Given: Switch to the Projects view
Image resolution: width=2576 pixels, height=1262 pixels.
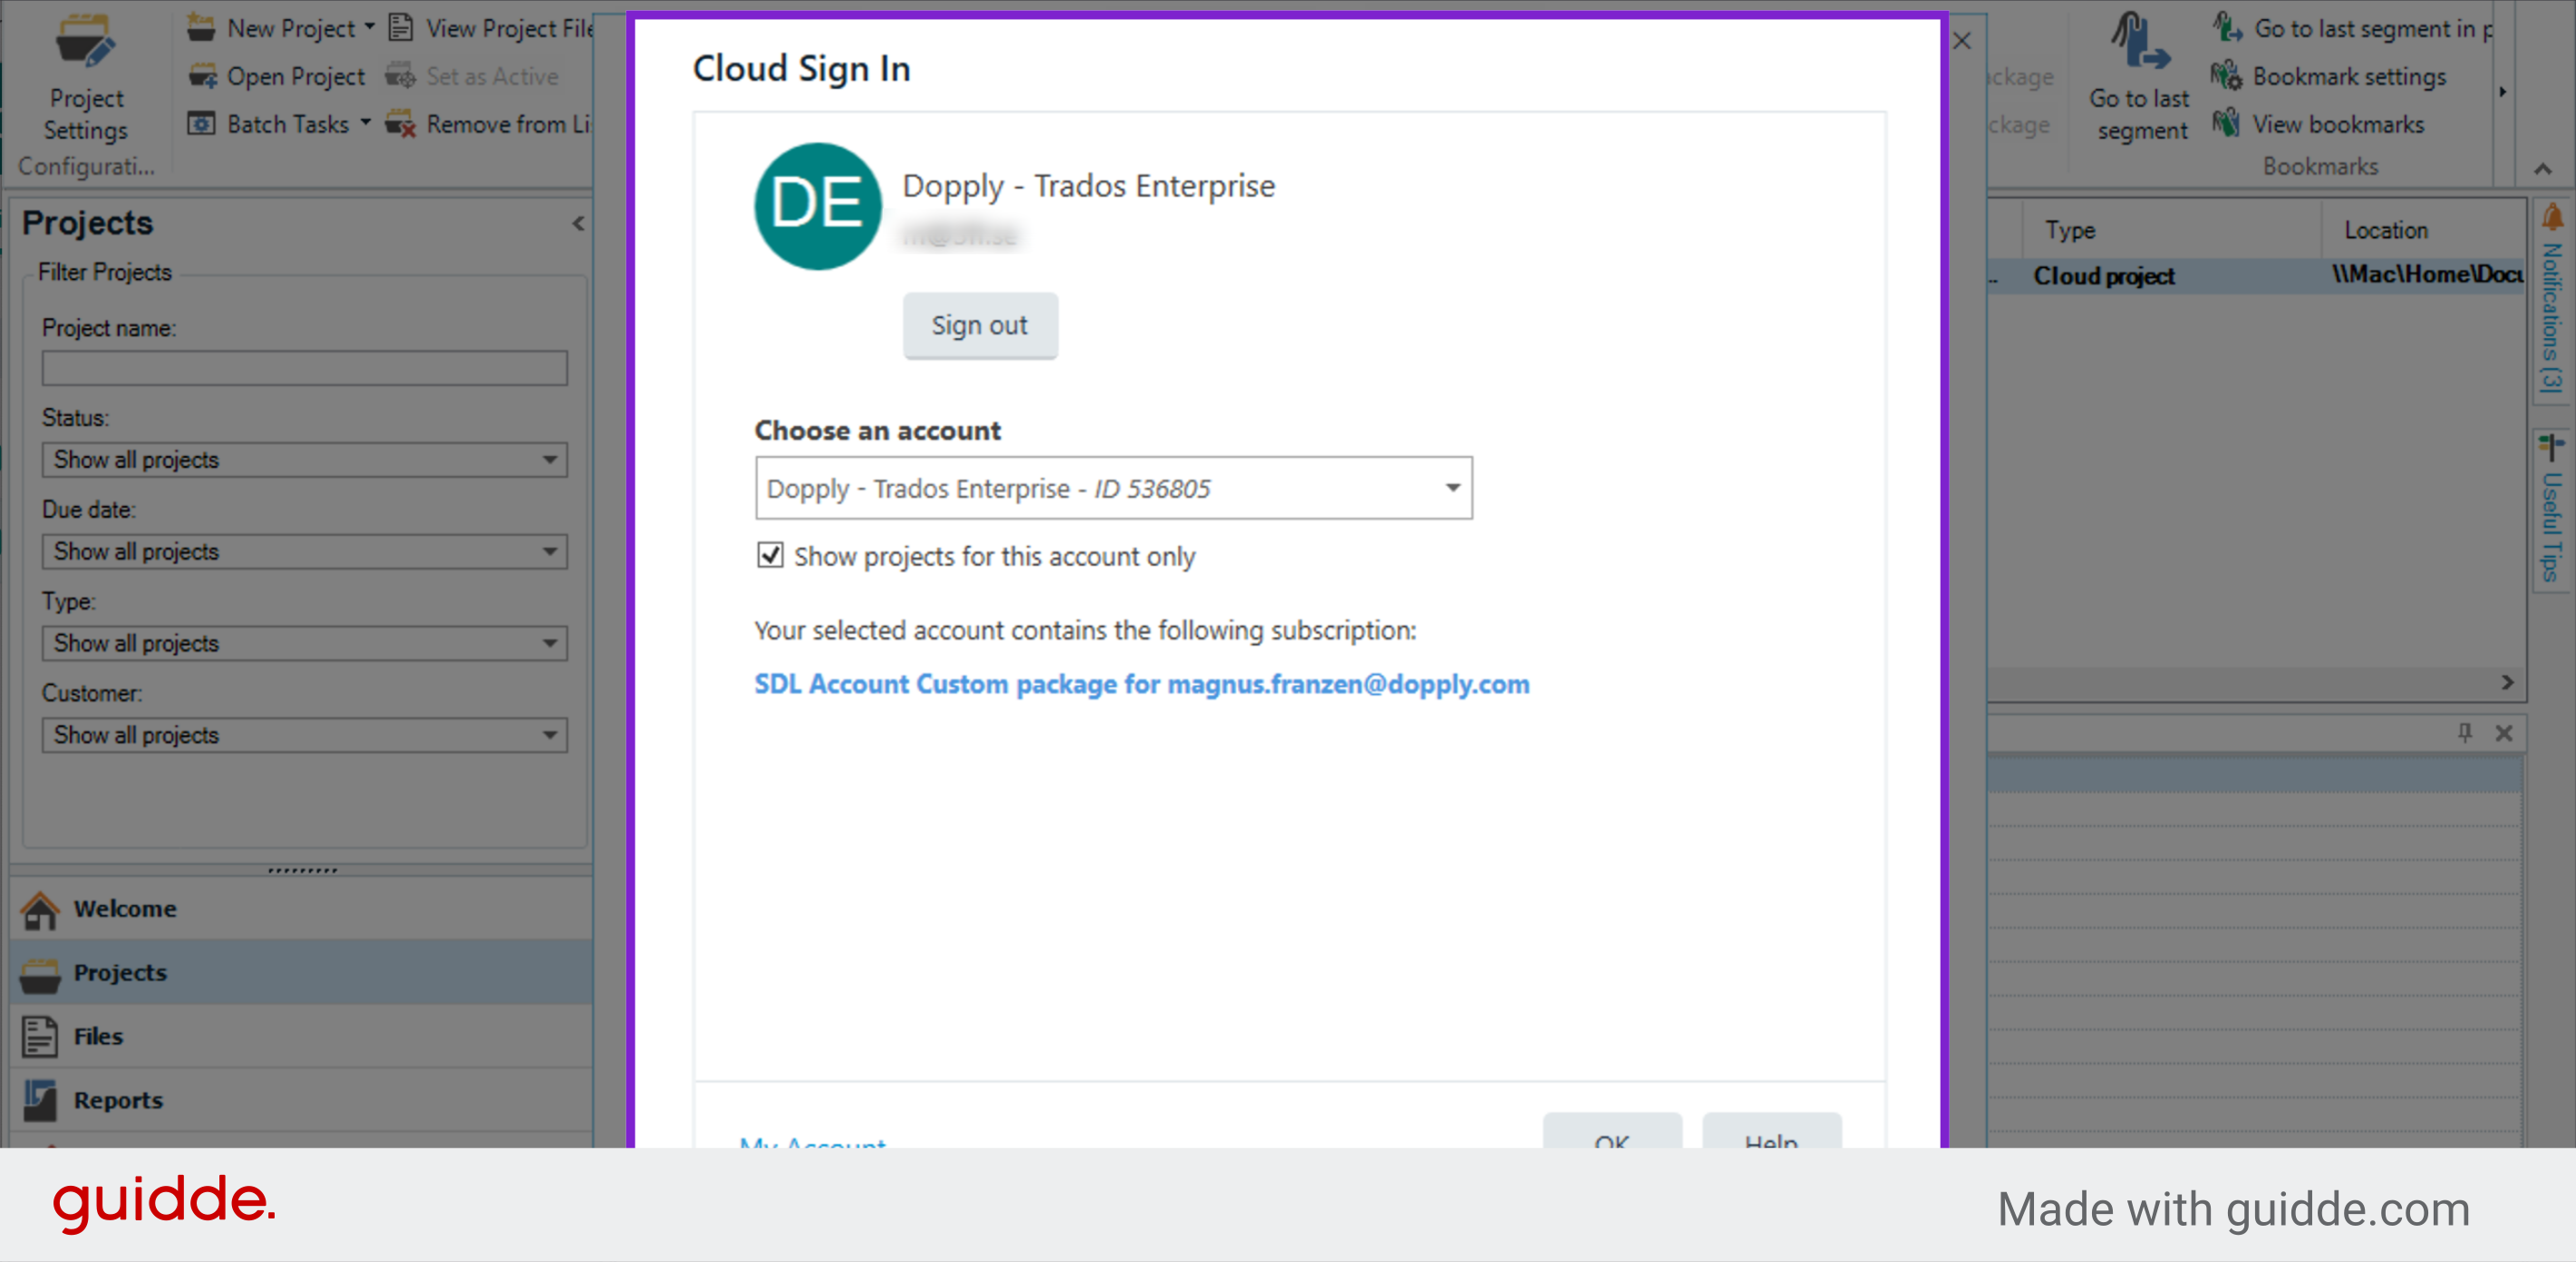Looking at the screenshot, I should tap(302, 973).
